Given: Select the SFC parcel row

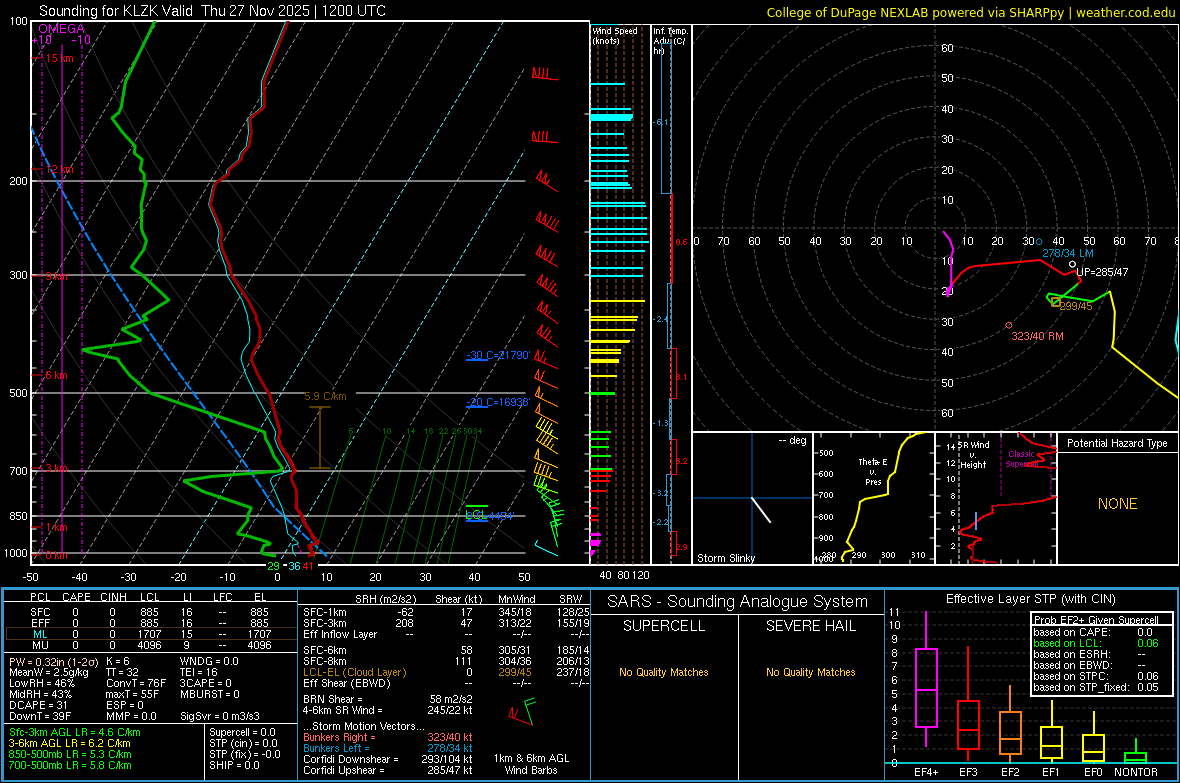Looking at the screenshot, I should point(151,612).
